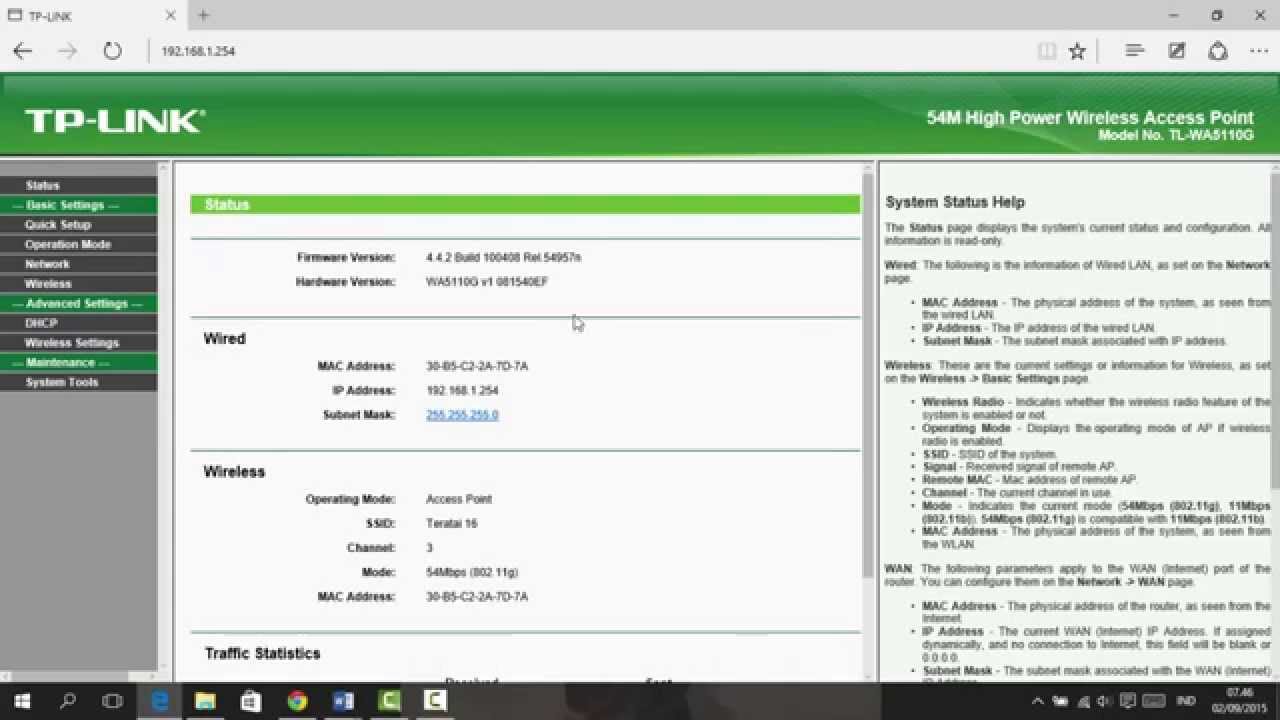Viewport: 1280px width, 720px height.
Task: Select firmware version text 4.4.2 Build
Action: (x=503, y=258)
